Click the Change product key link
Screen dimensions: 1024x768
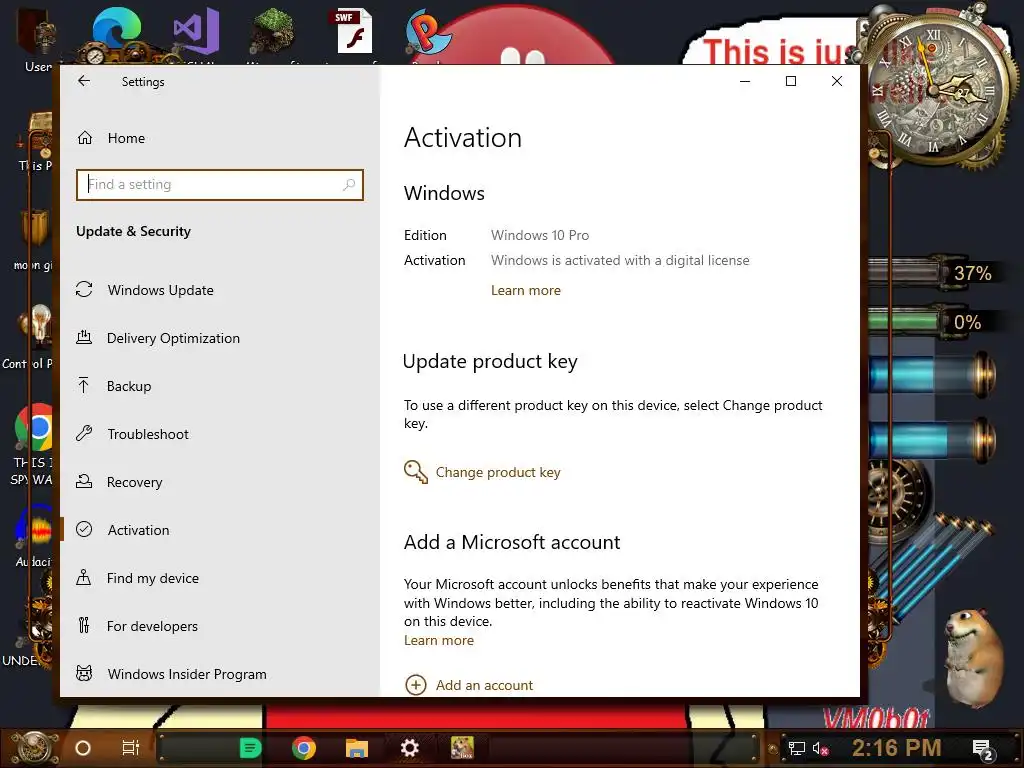498,472
